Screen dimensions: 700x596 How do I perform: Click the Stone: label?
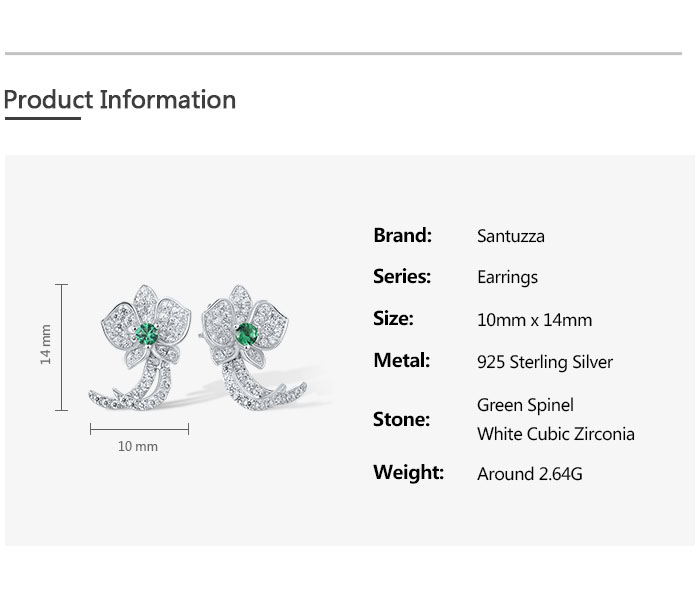(401, 420)
